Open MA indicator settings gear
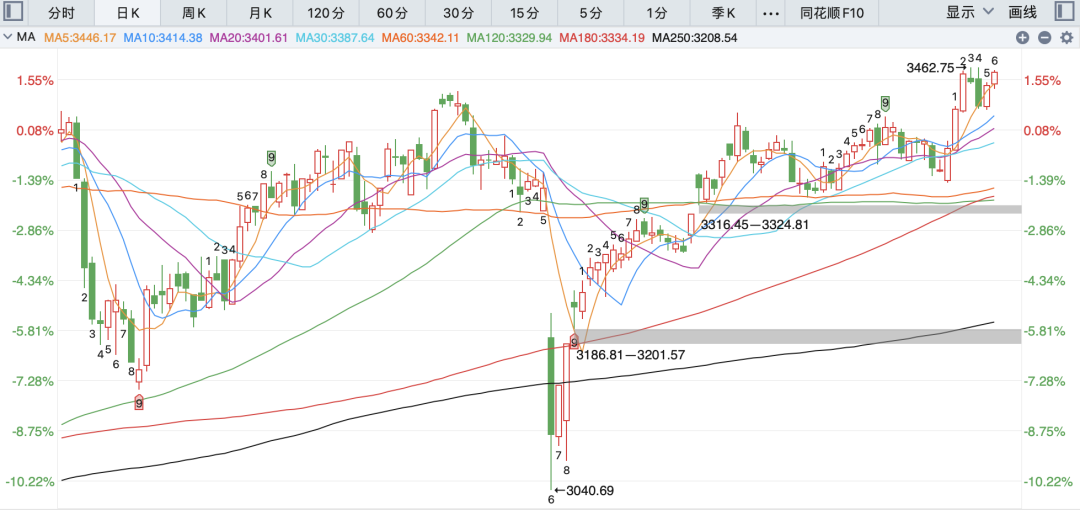 coord(1064,37)
